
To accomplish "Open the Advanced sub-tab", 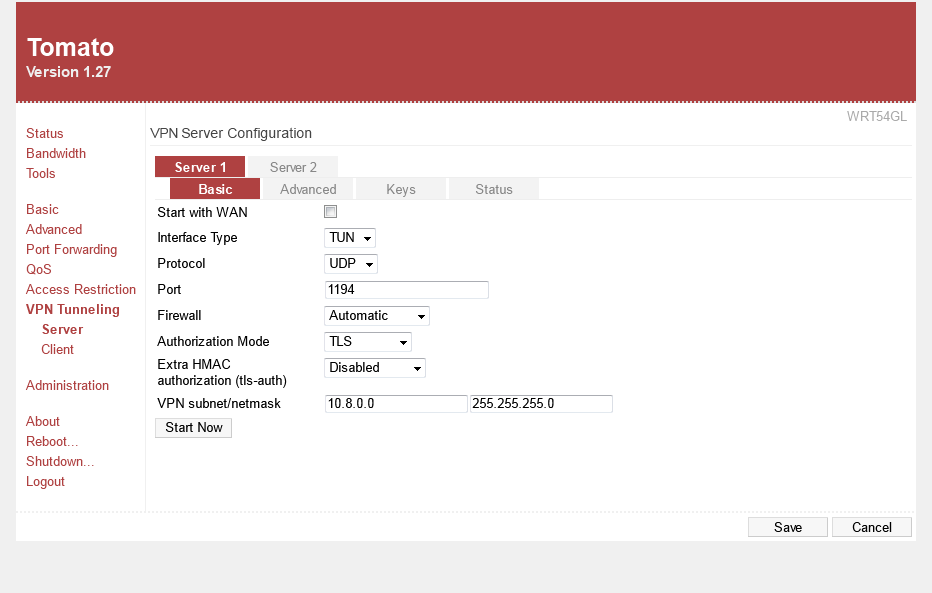I will coord(308,189).
